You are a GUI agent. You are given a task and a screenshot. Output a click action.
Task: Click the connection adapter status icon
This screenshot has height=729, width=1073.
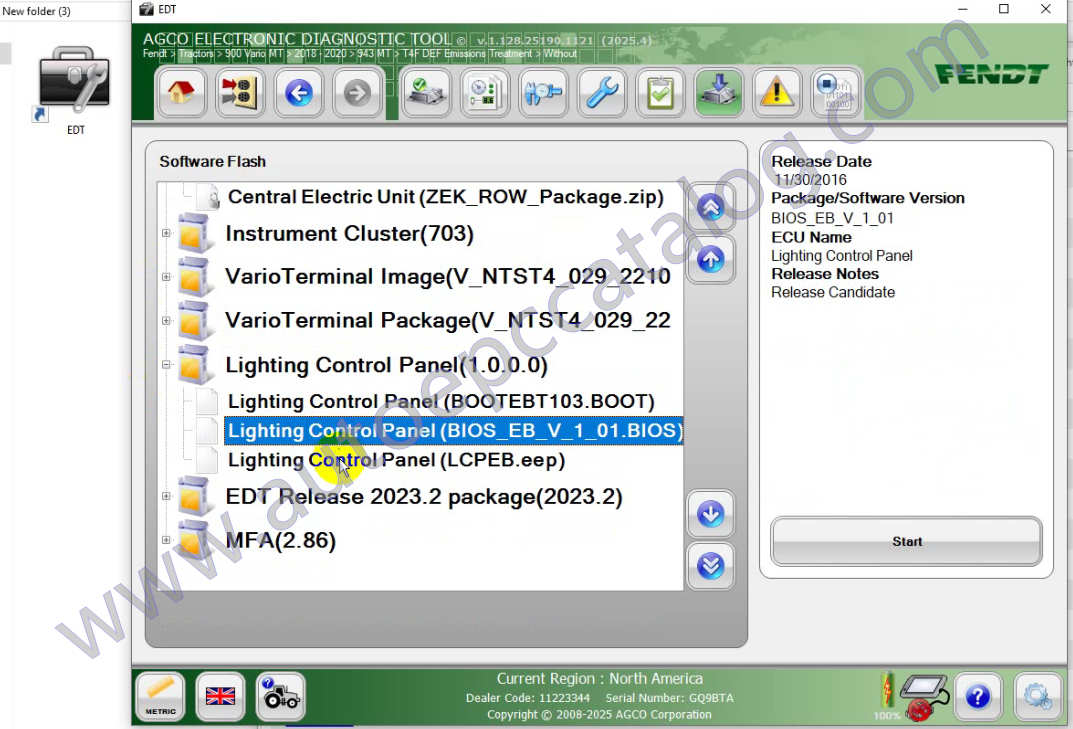924,697
